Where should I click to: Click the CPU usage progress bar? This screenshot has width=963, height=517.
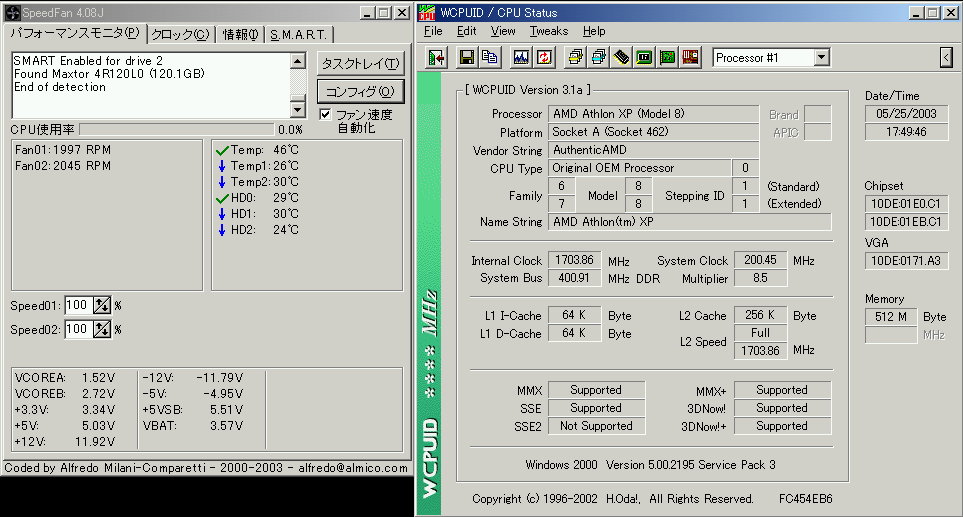pos(177,130)
